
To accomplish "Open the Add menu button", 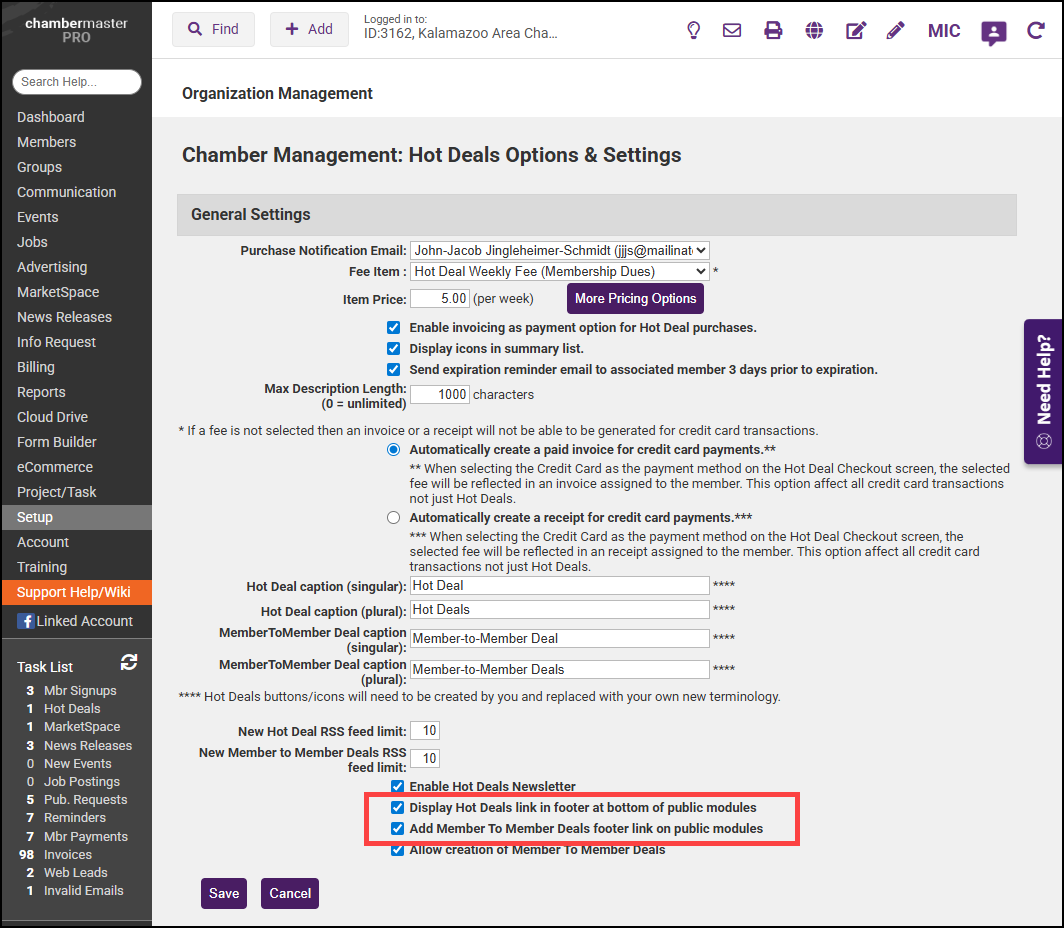I will click(309, 30).
